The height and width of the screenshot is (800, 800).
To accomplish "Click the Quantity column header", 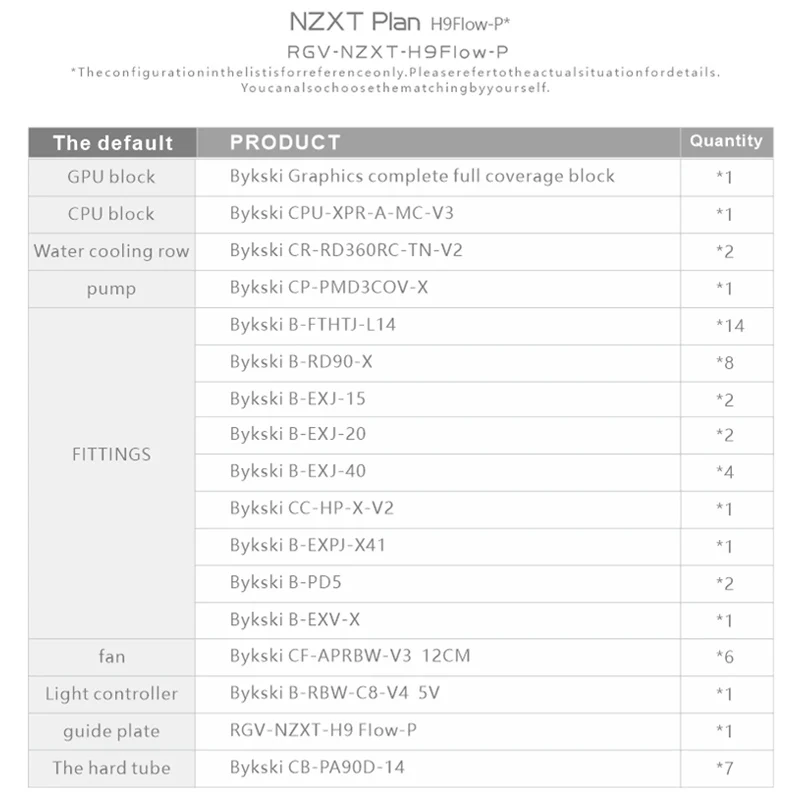I will coord(726,141).
